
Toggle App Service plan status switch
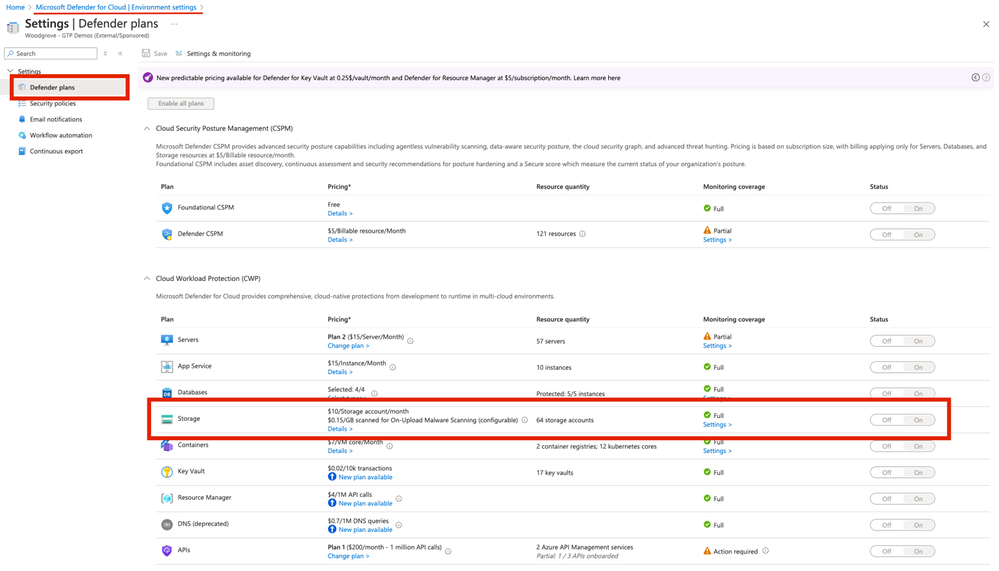pos(902,367)
